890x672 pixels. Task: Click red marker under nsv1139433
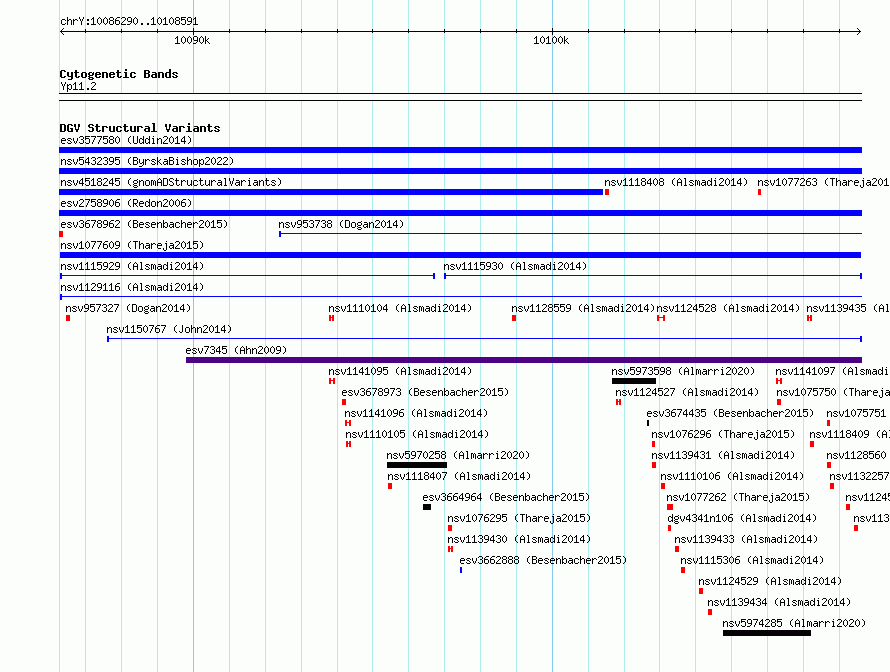point(677,549)
